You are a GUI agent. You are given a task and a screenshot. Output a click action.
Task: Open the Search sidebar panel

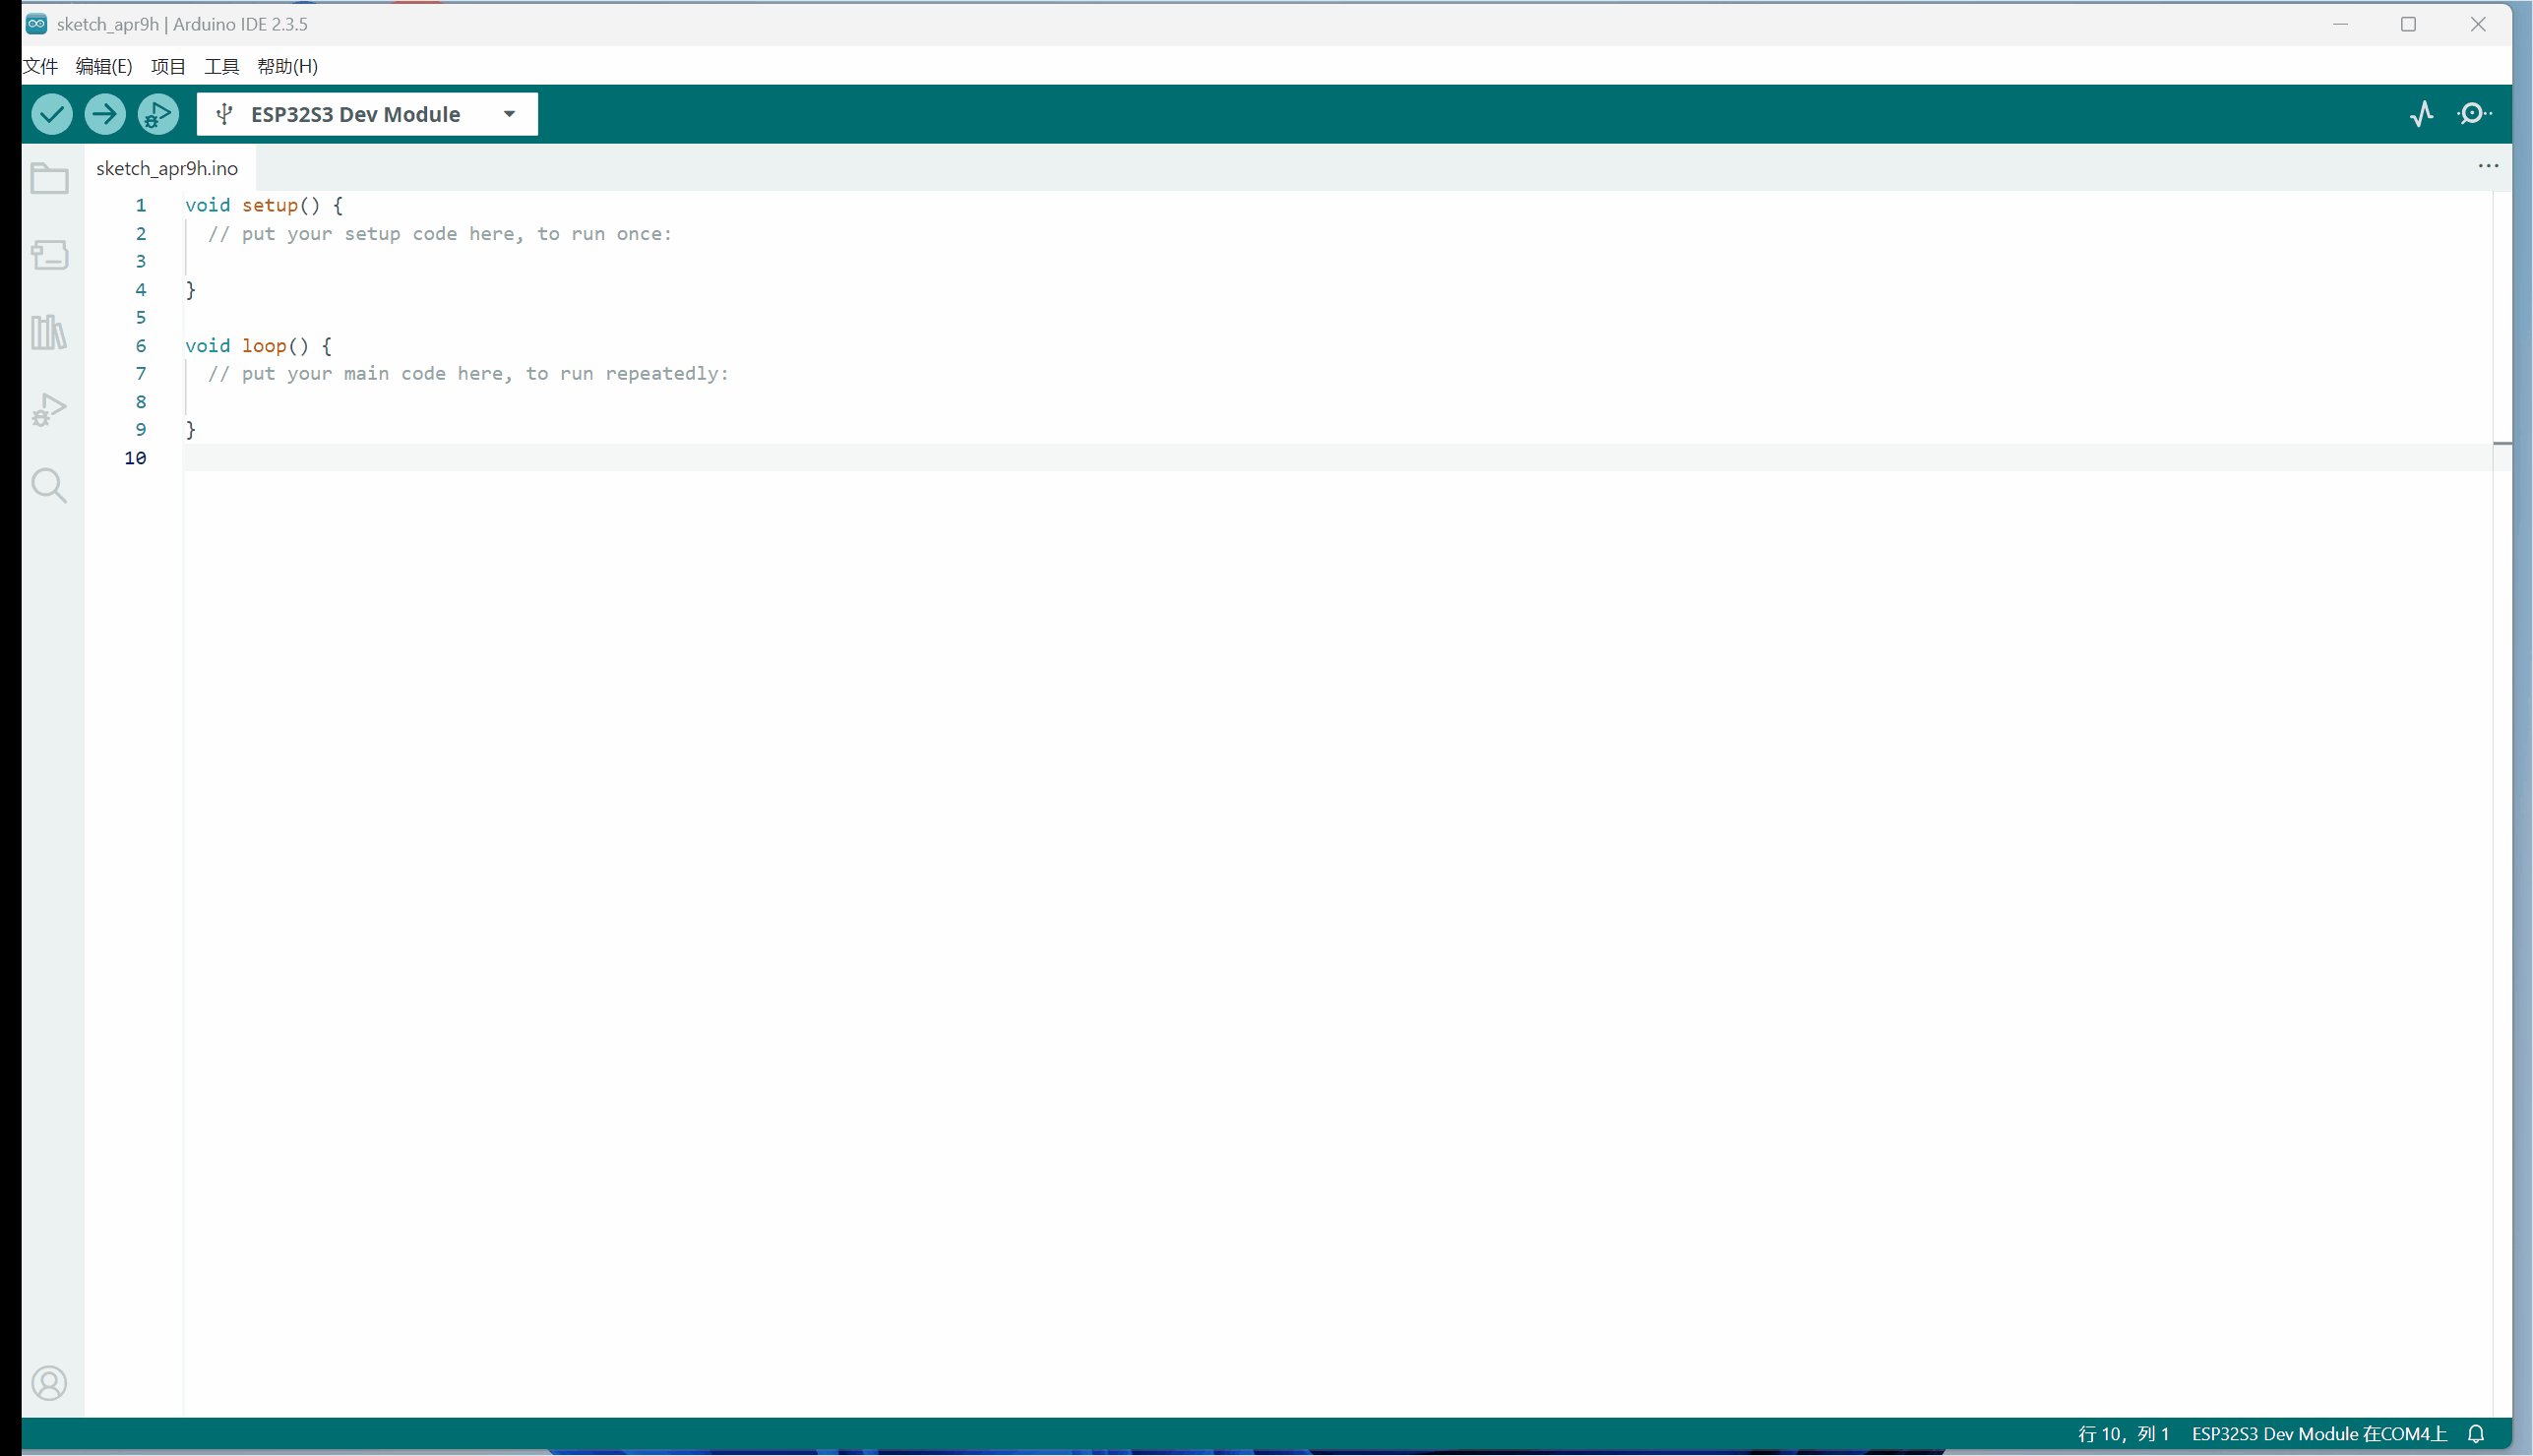(49, 485)
